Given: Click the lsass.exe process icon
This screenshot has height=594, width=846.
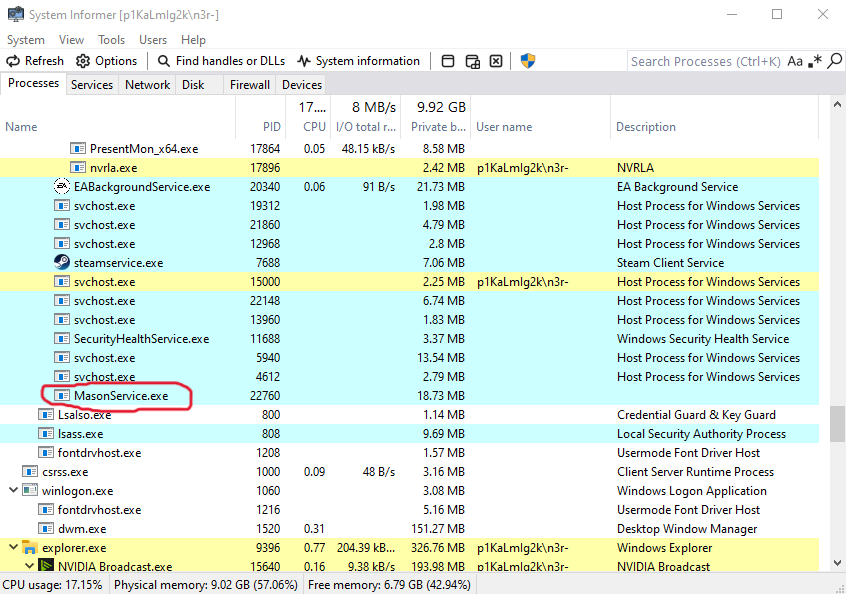Looking at the screenshot, I should [46, 434].
